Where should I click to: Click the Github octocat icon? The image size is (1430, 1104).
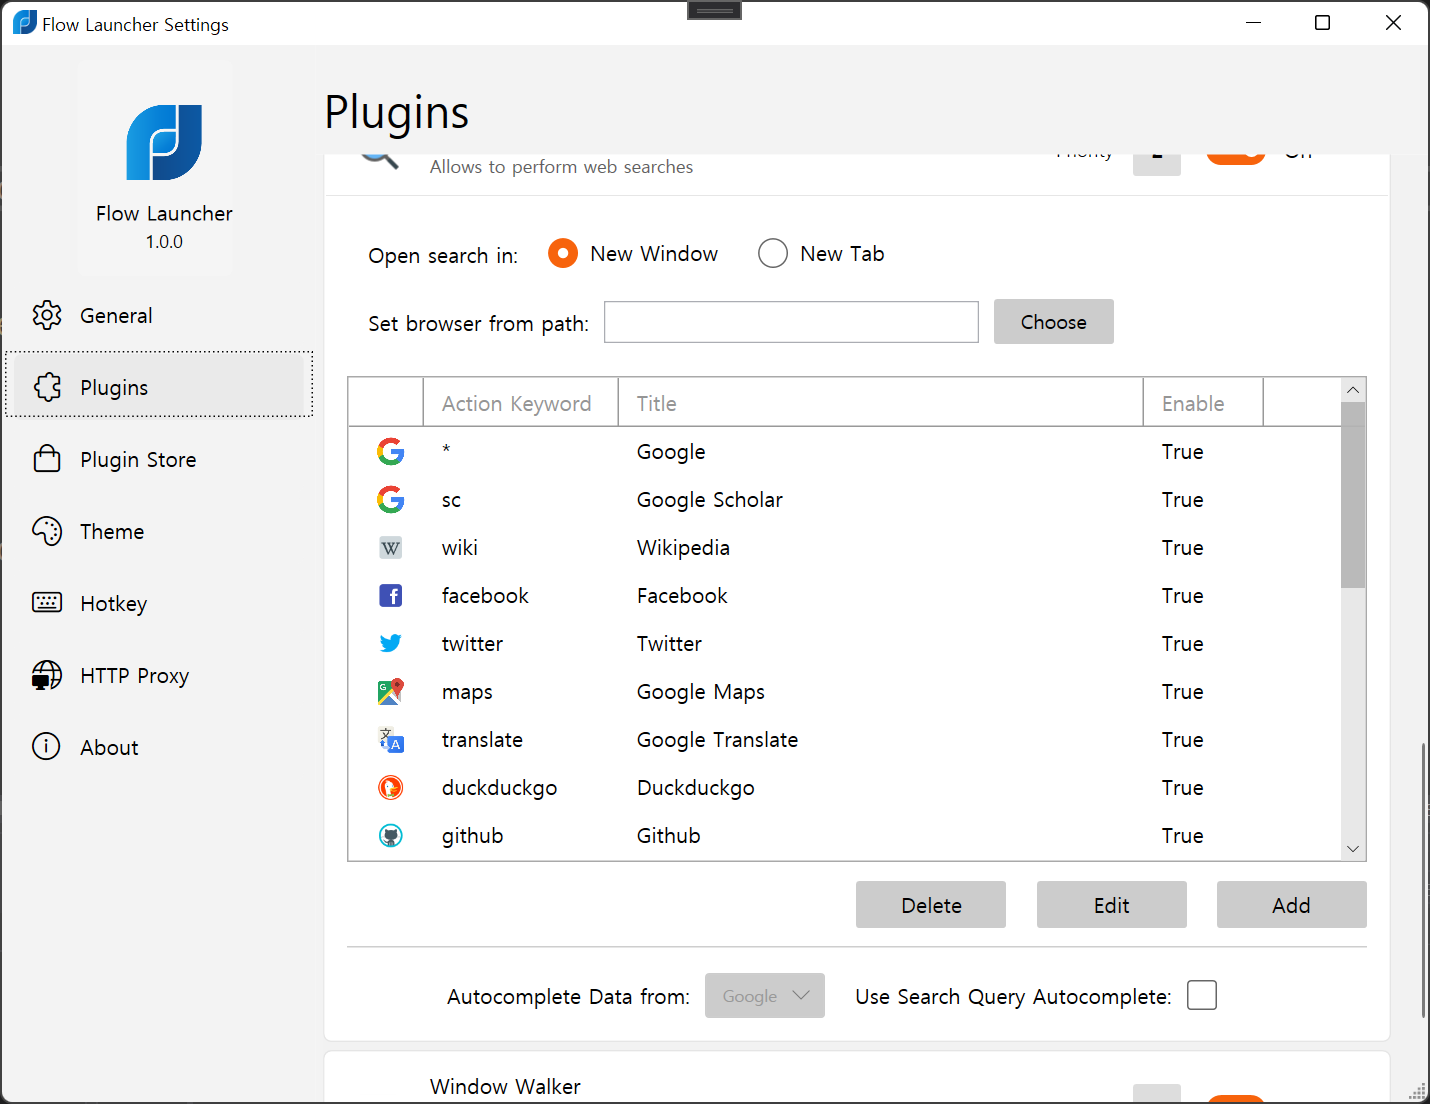[391, 836]
